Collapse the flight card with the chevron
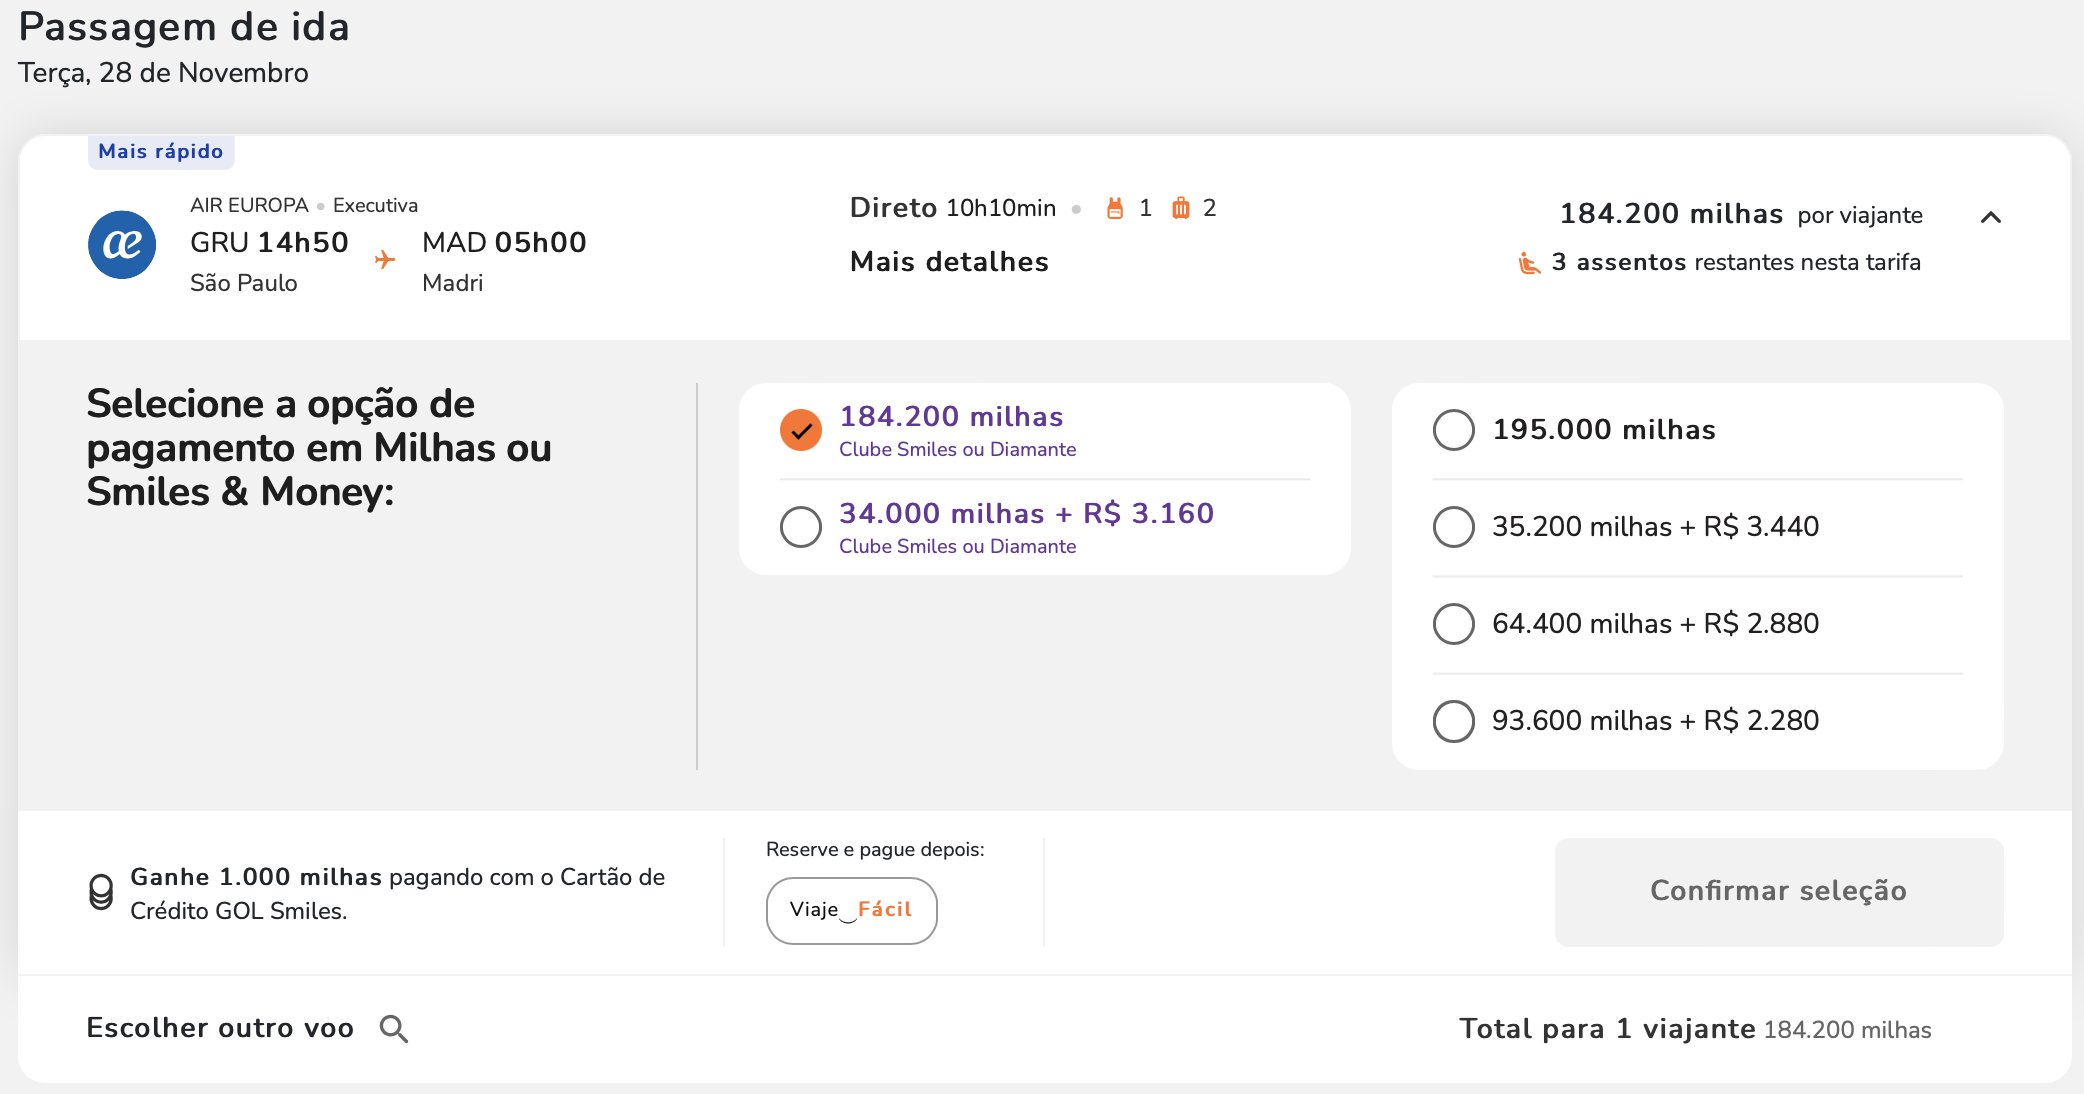2084x1094 pixels. pos(1991,217)
